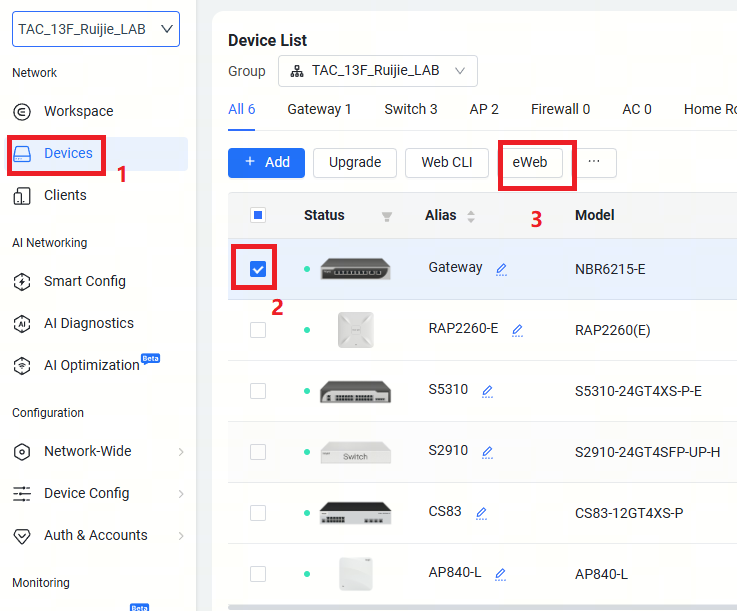Click the S2910 switch device image
Viewport: 737px width, 611px height.
355,452
